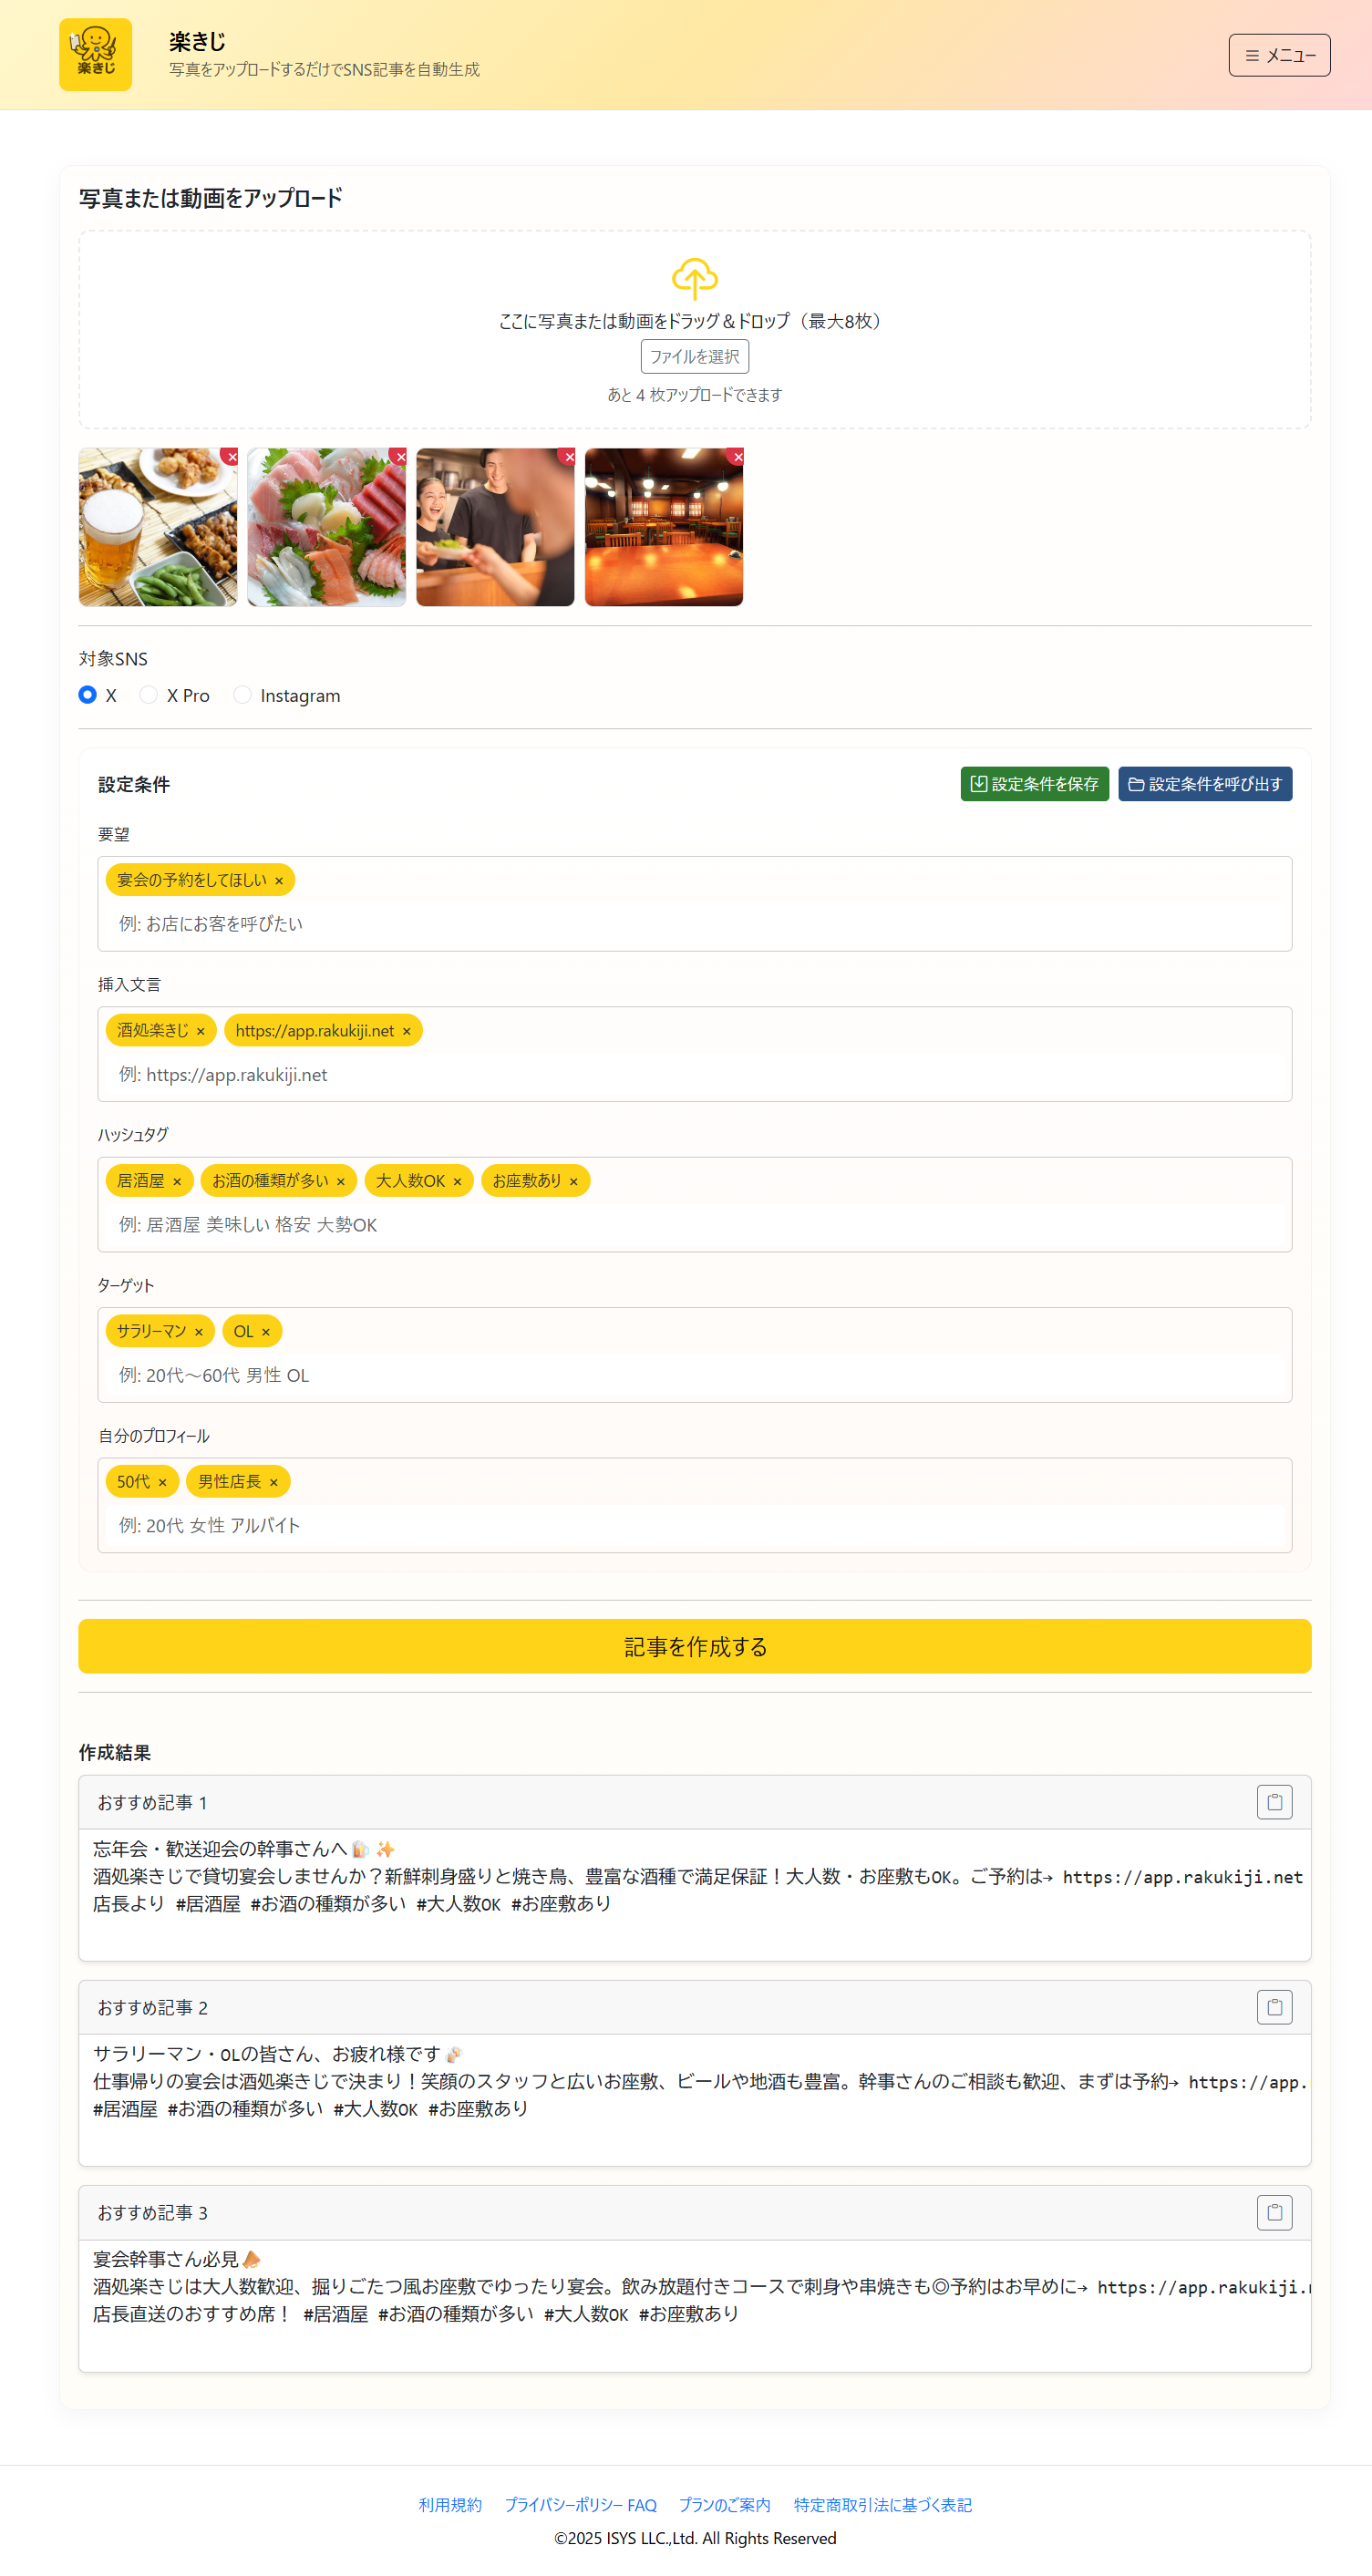The height and width of the screenshot is (2576, 1372).
Task: Remove the 居酒屋 hashtag tag
Action: pos(177,1182)
